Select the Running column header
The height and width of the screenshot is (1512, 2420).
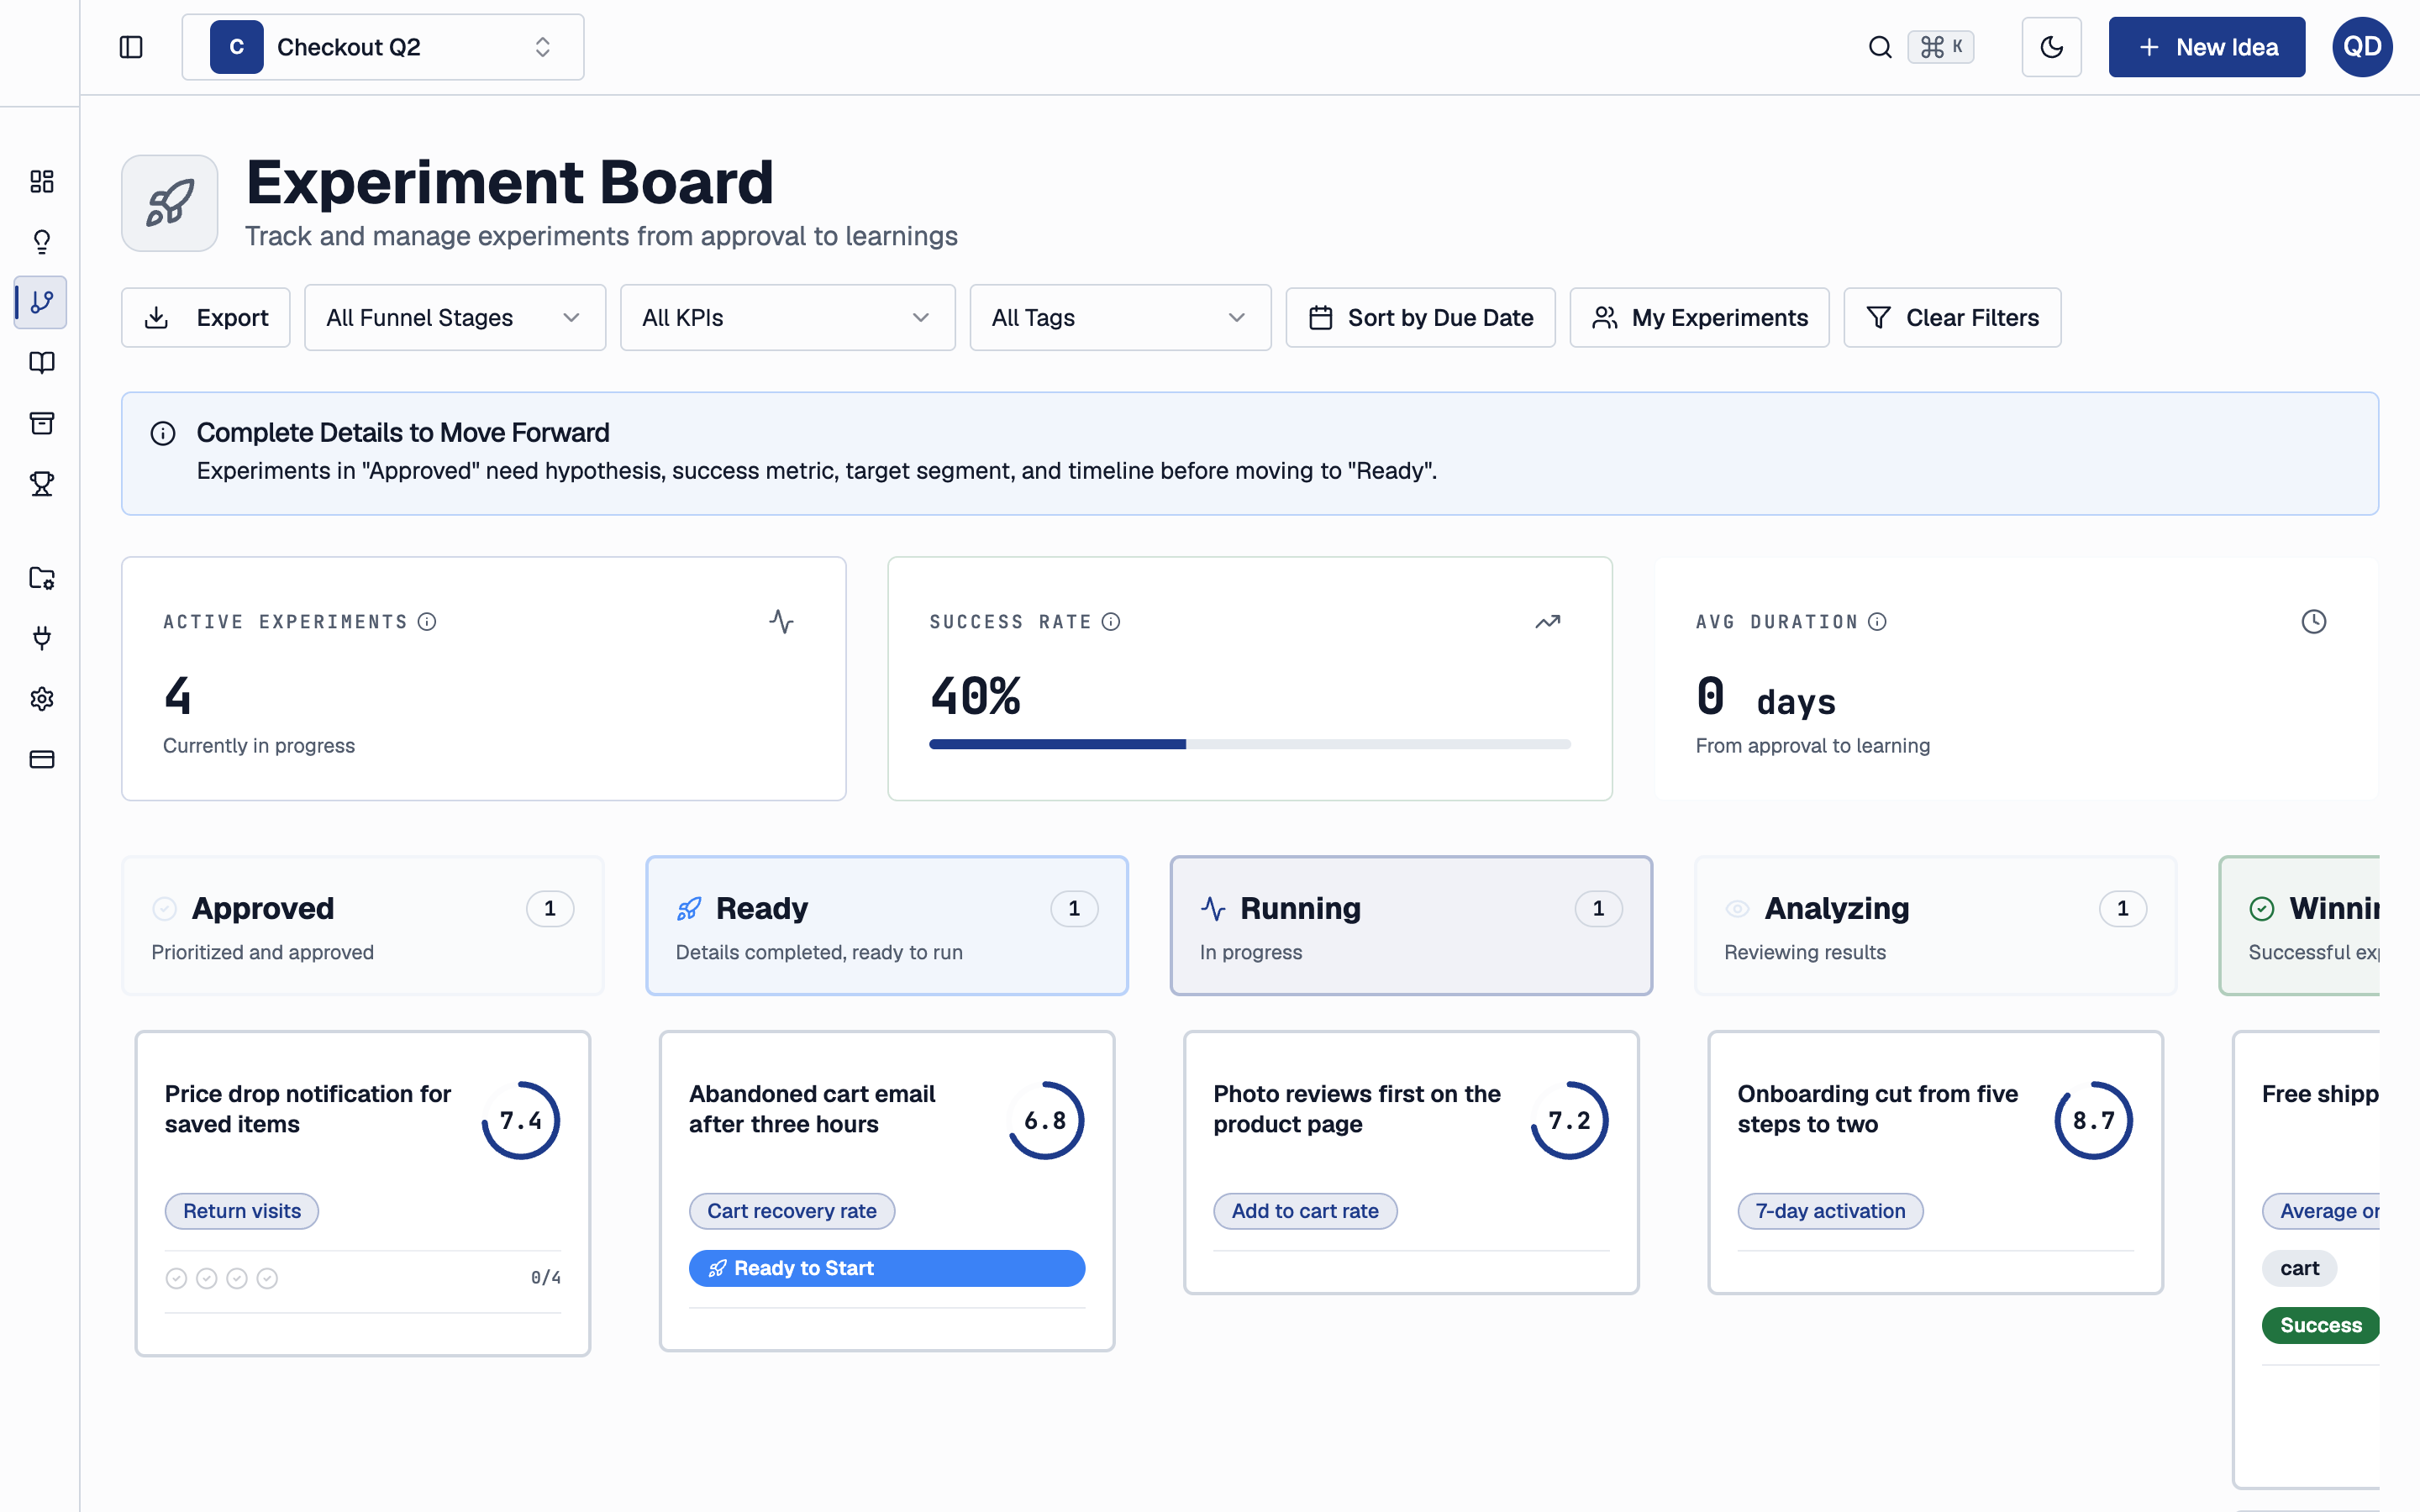[x=1411, y=925]
